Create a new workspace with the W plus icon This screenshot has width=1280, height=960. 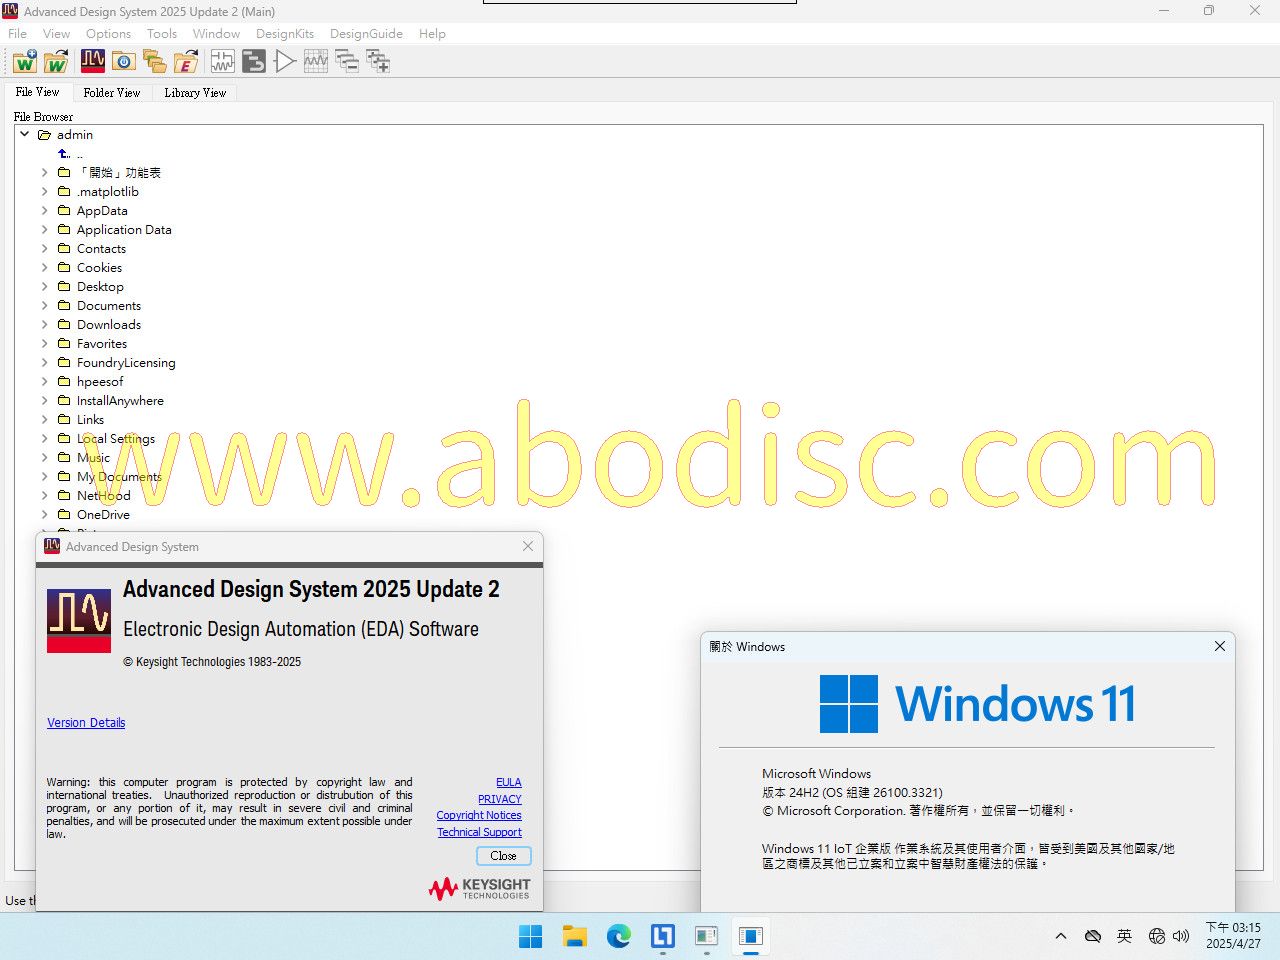click(x=25, y=62)
